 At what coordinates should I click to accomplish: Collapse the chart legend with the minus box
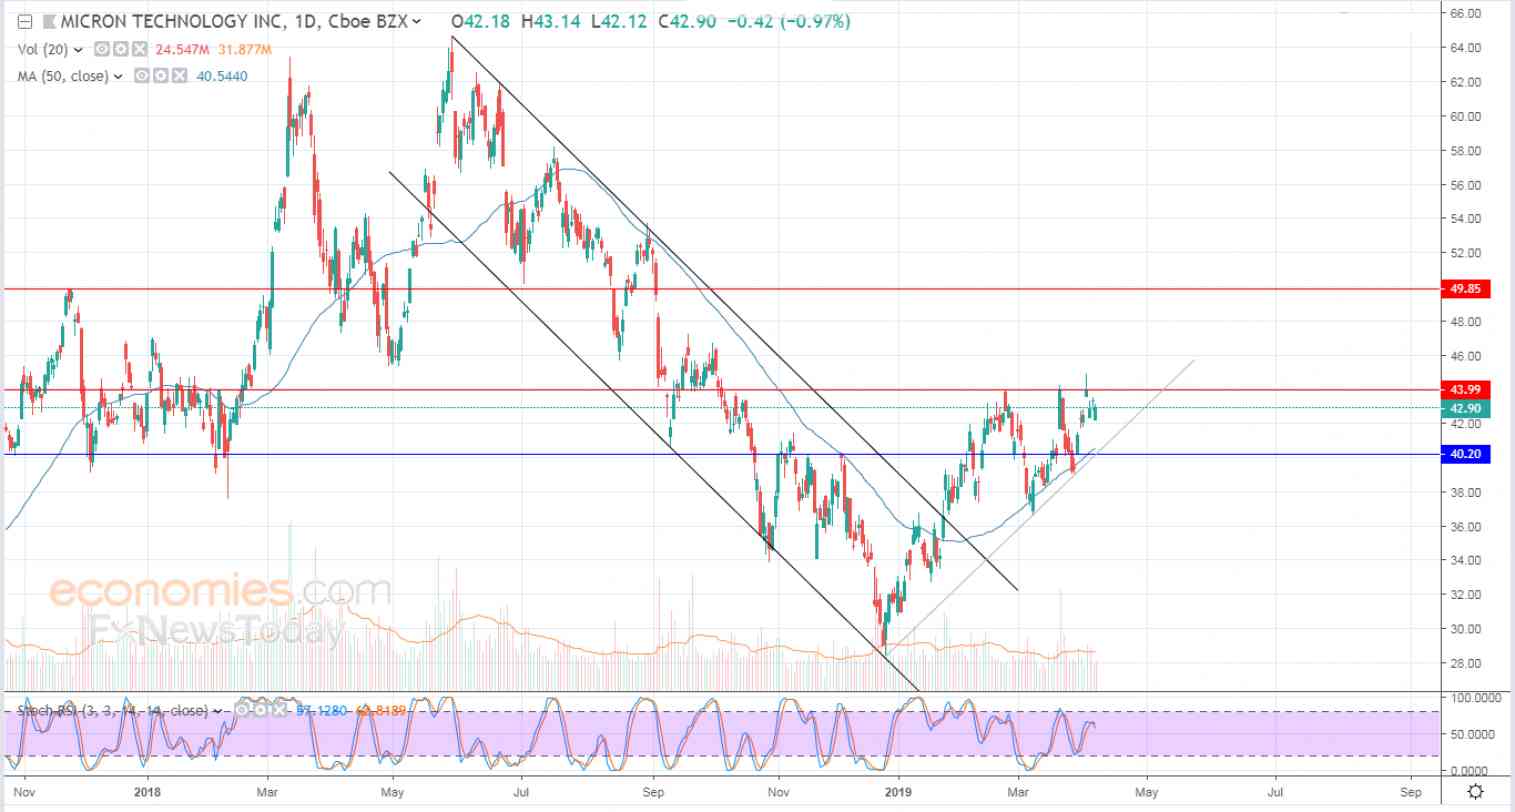click(25, 22)
